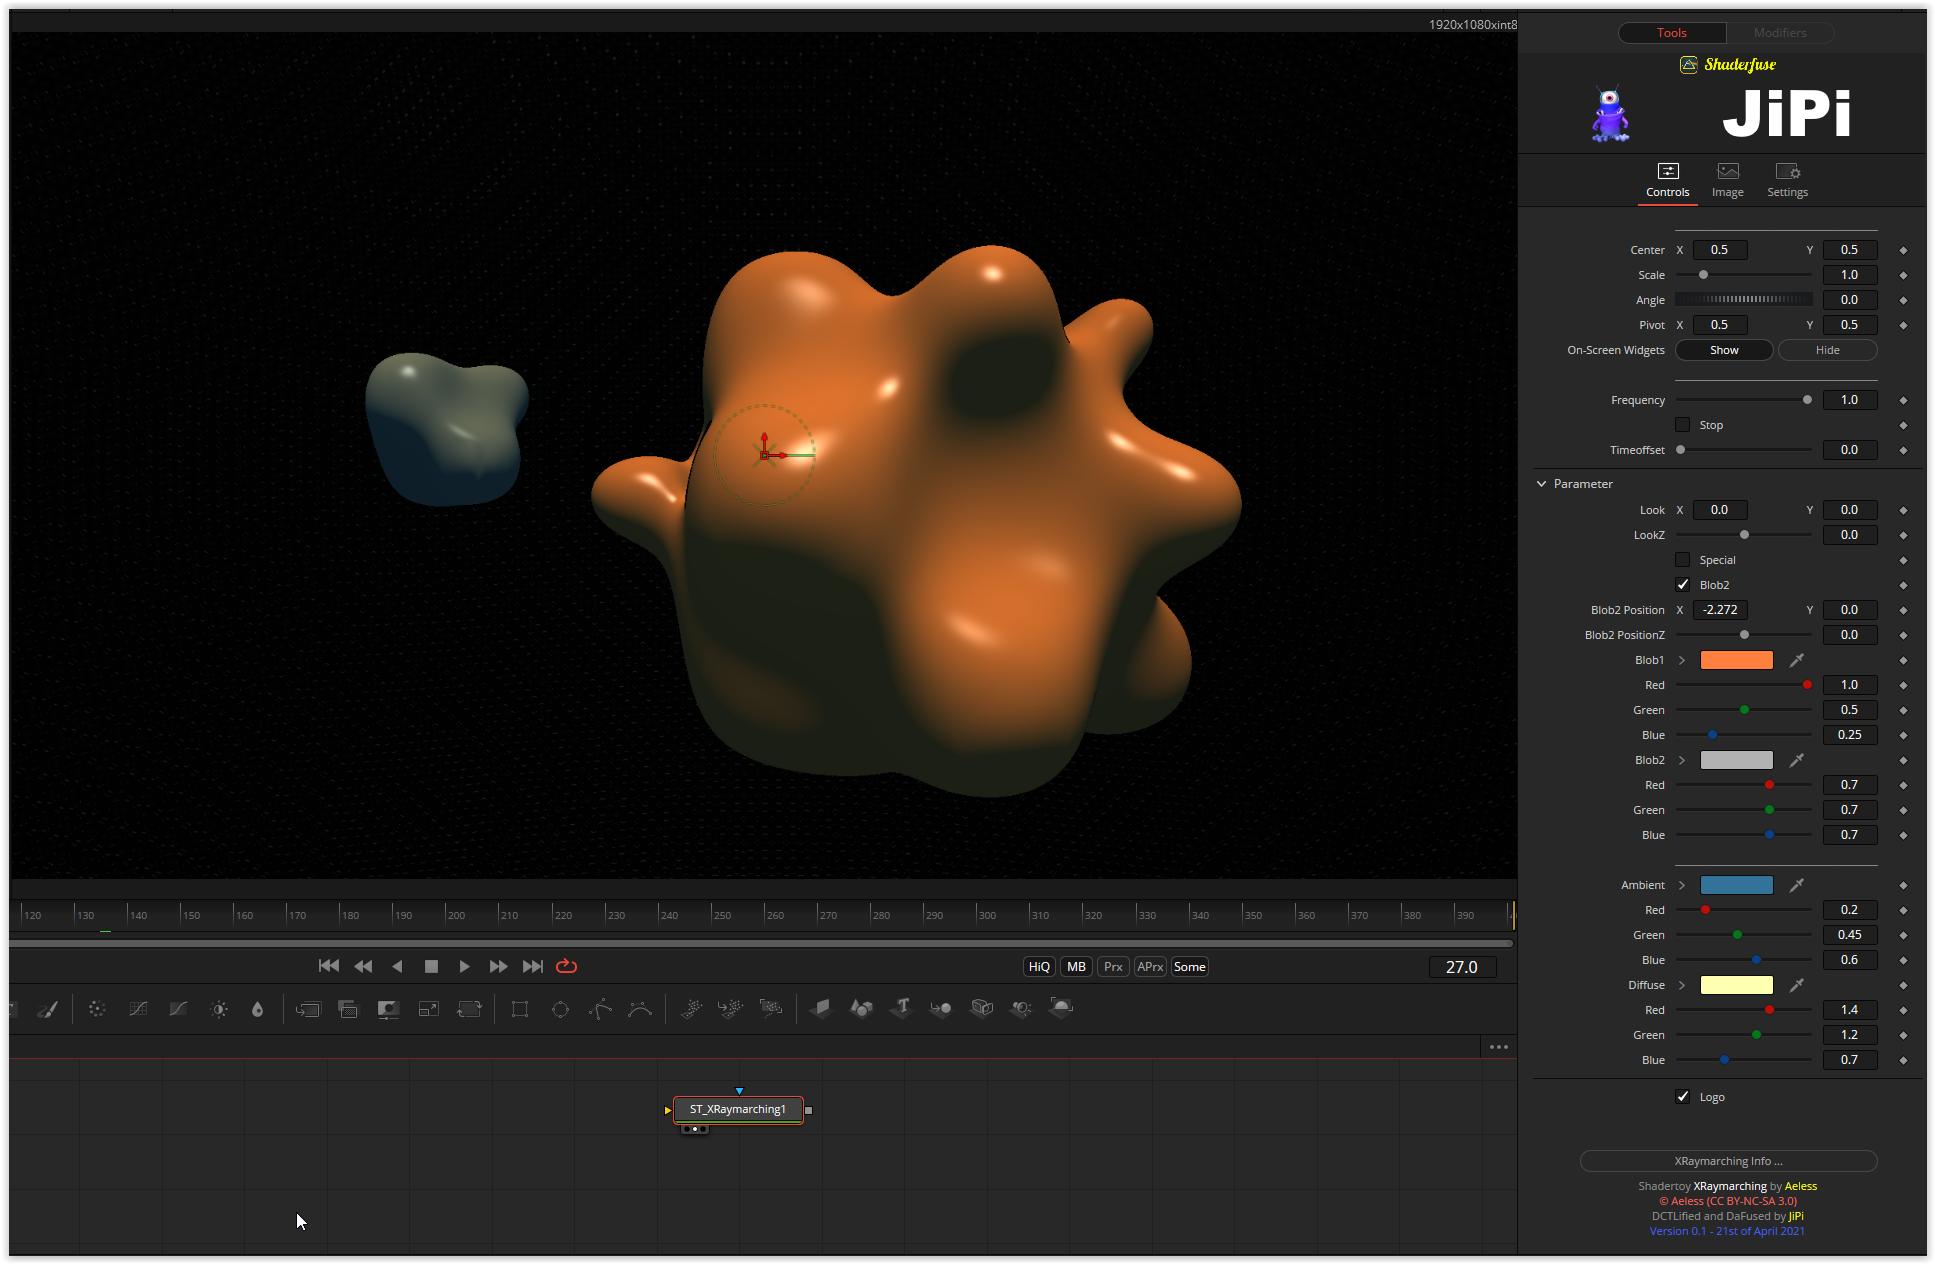Add a Renderer 3D node
Viewport: 1935px width, 1264px height.
pos(1061,1008)
